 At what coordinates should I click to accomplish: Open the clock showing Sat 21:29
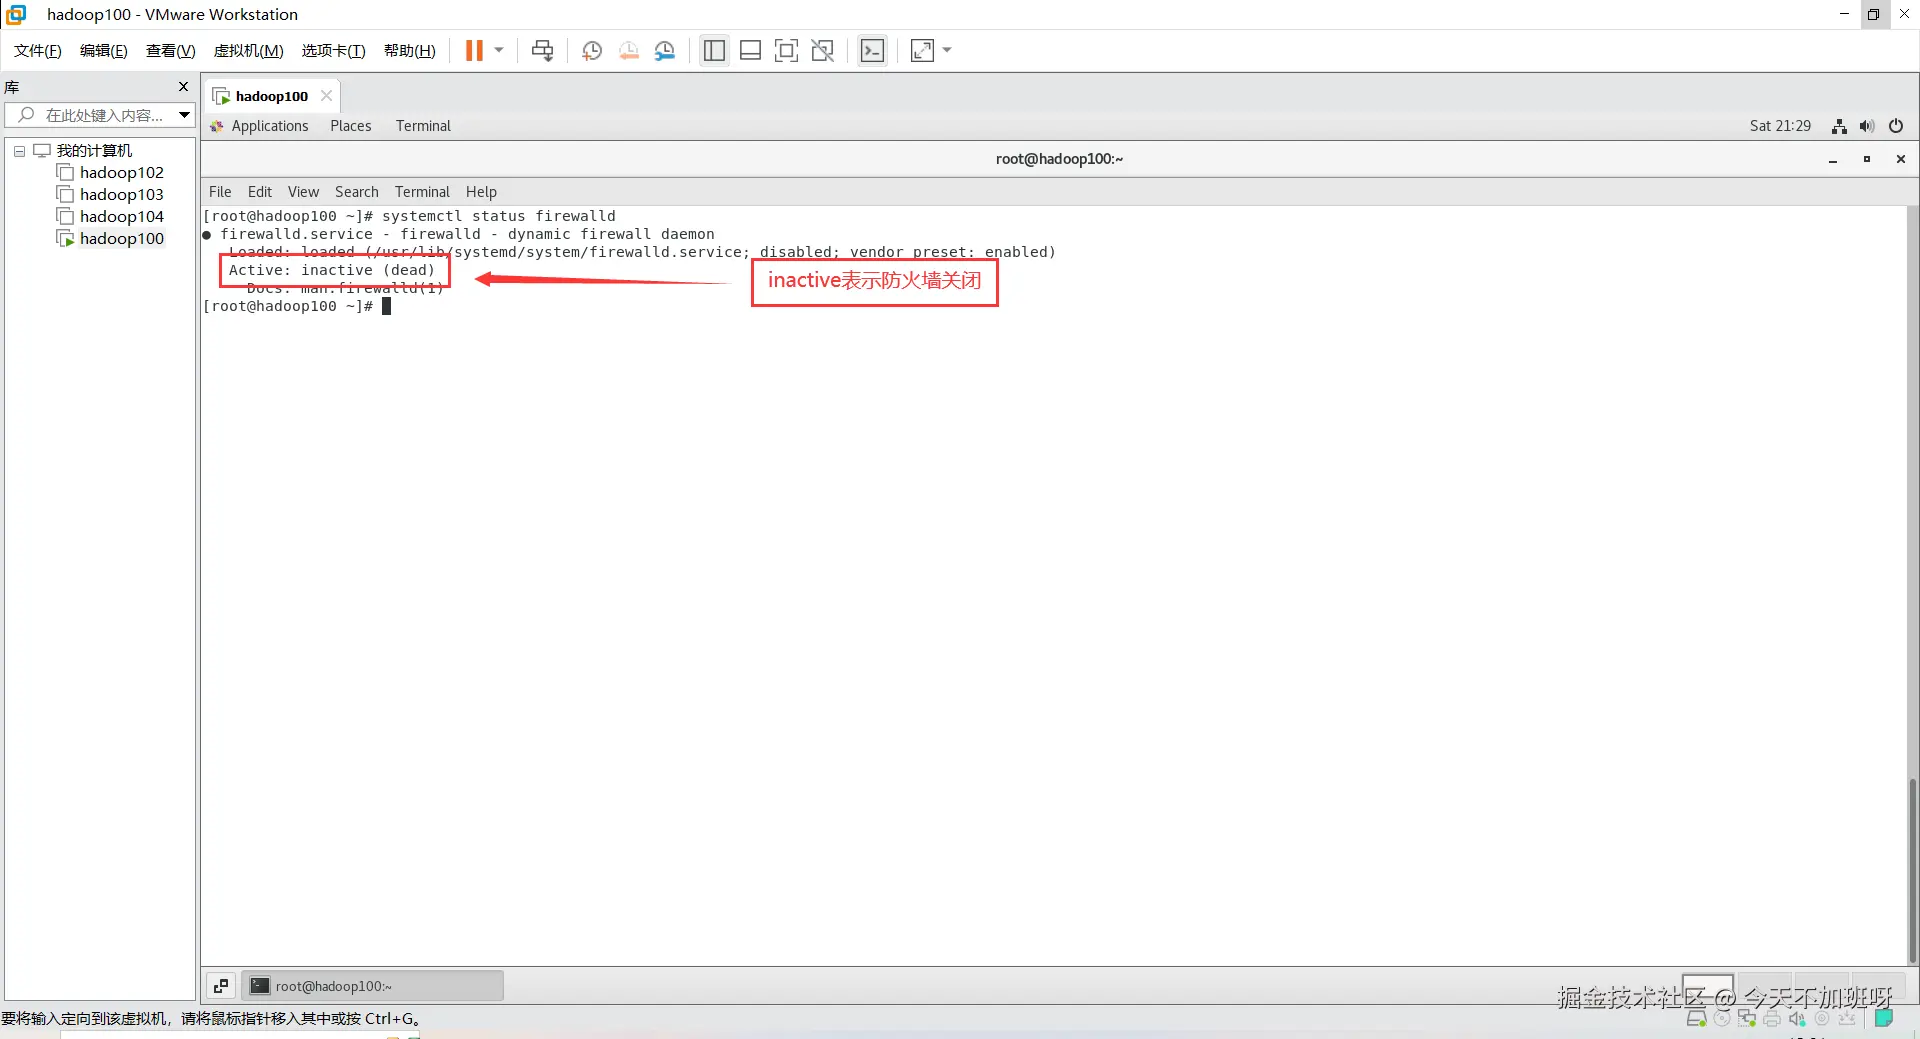pos(1780,126)
